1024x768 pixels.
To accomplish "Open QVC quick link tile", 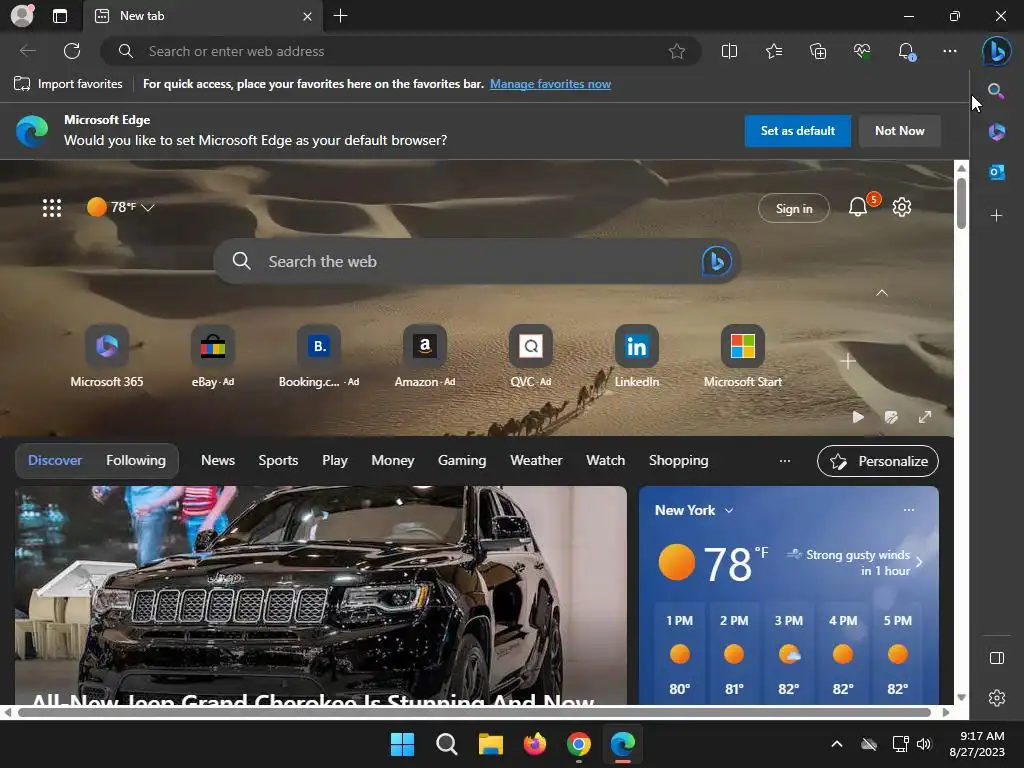I will point(531,357).
